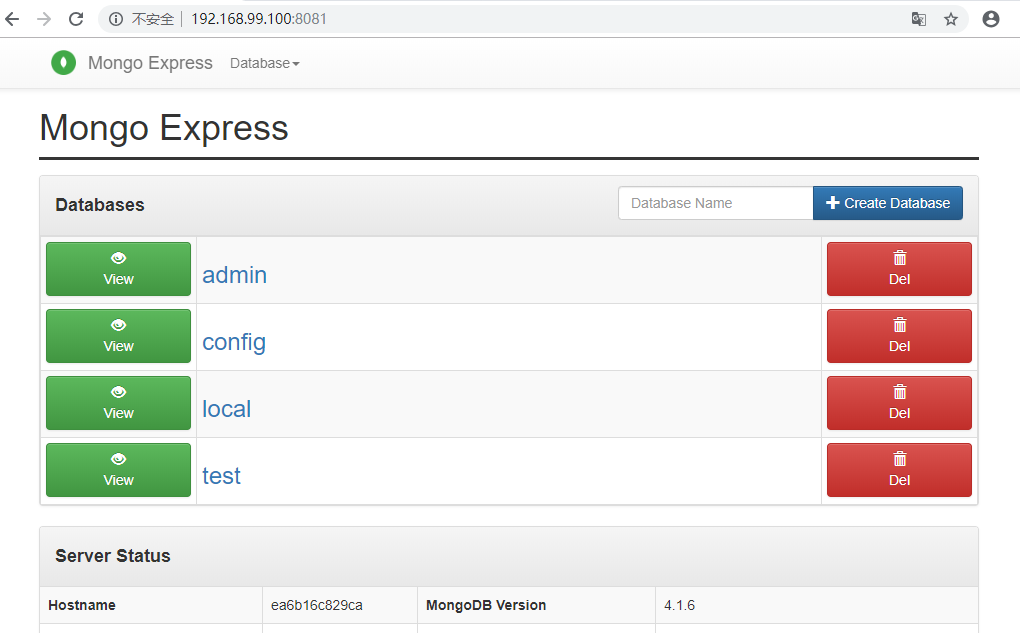Image resolution: width=1020 pixels, height=633 pixels.
Task: Click the Hostname label cell
Action: (x=151, y=605)
